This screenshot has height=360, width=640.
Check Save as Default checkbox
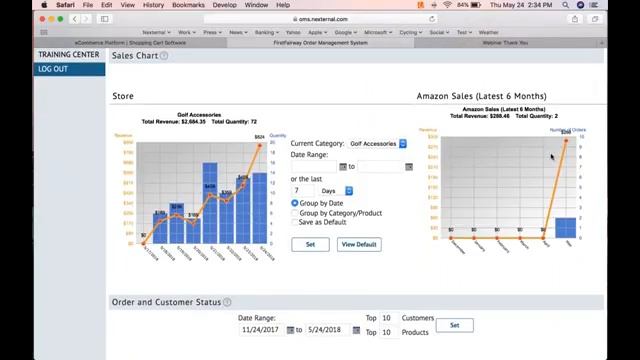tap(294, 222)
